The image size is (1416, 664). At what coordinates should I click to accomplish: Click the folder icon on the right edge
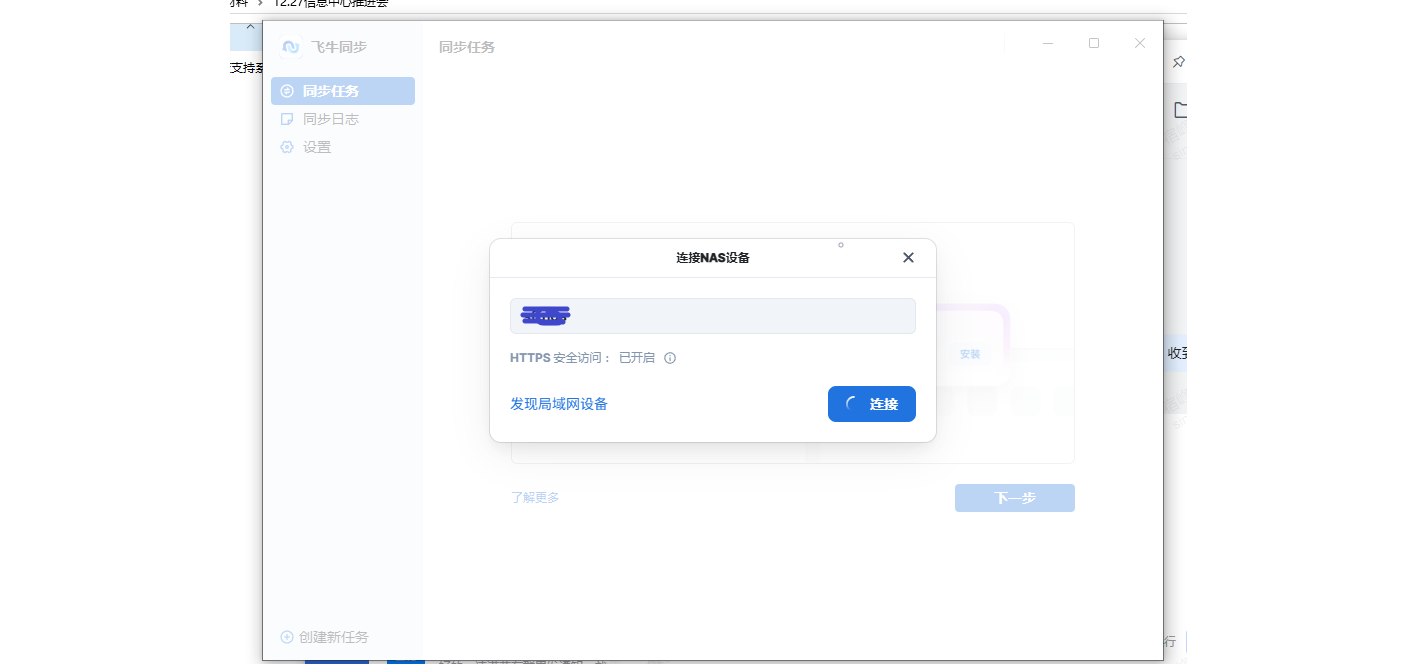click(1179, 110)
